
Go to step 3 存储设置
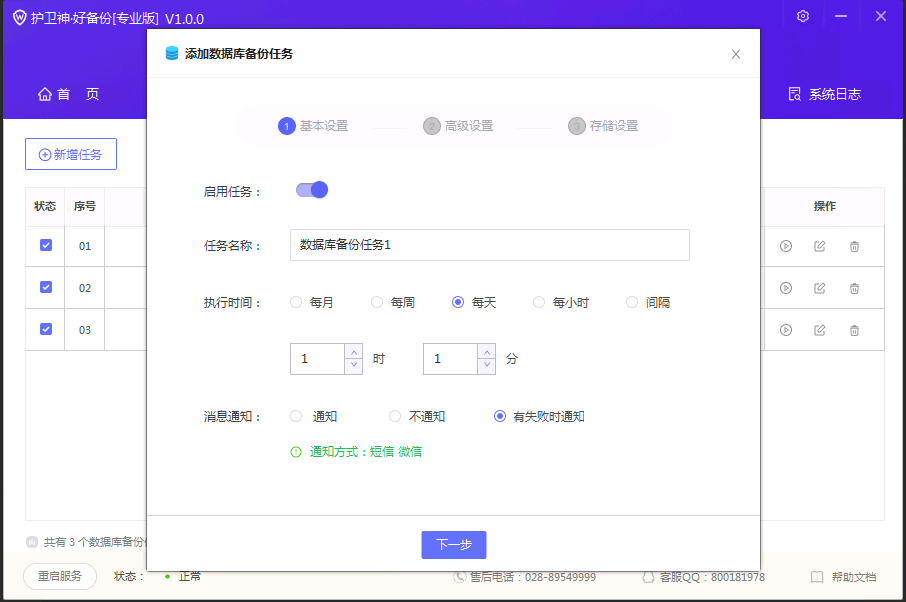coord(603,126)
